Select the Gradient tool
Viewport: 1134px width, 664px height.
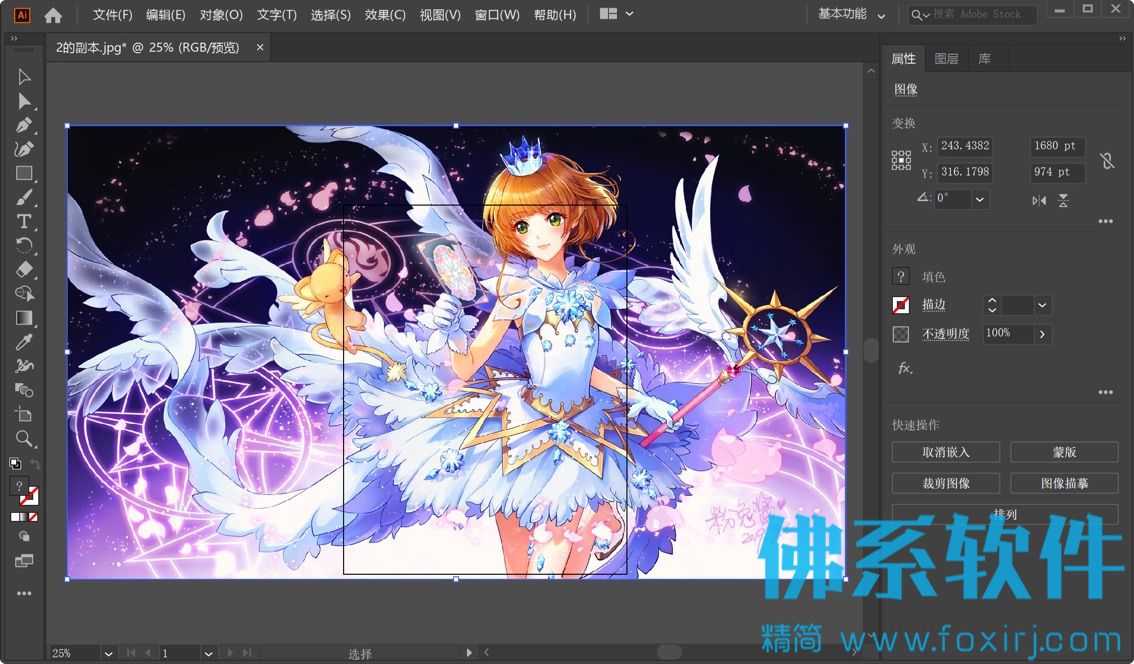point(24,318)
